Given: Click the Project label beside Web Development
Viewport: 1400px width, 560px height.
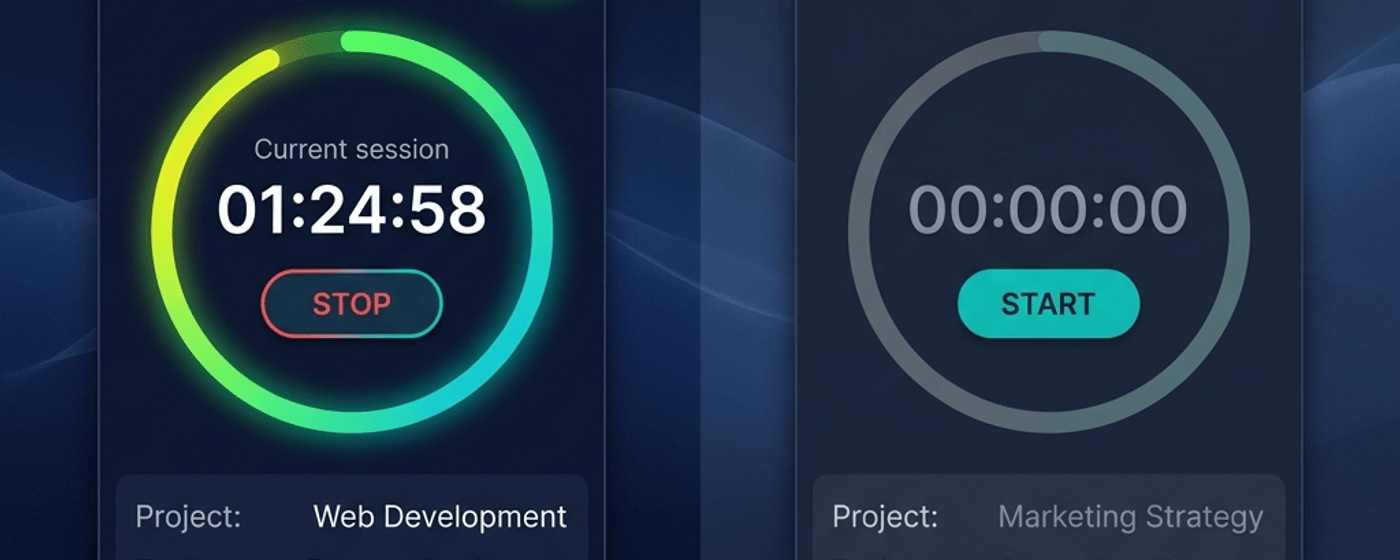Looking at the screenshot, I should pyautogui.click(x=188, y=517).
